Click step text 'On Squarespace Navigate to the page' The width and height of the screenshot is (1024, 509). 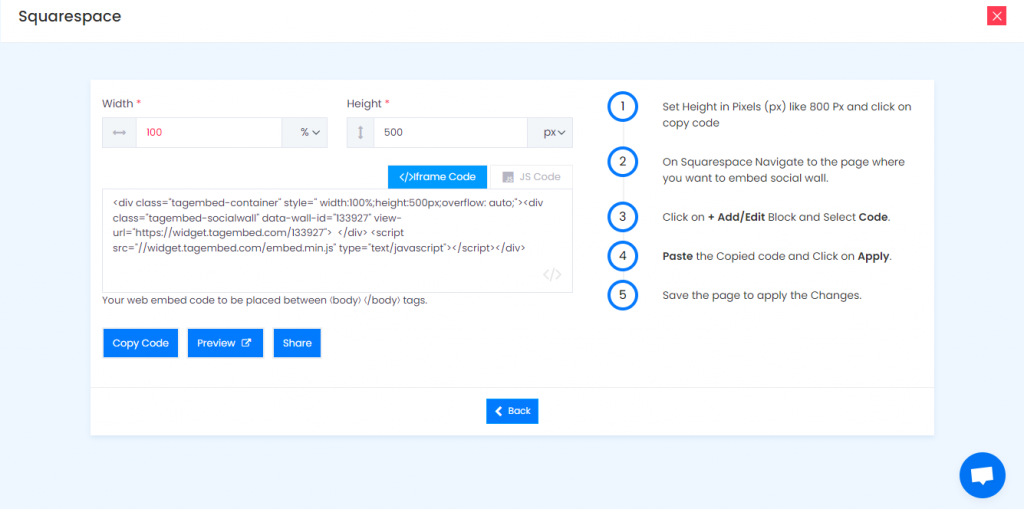pyautogui.click(x=784, y=169)
